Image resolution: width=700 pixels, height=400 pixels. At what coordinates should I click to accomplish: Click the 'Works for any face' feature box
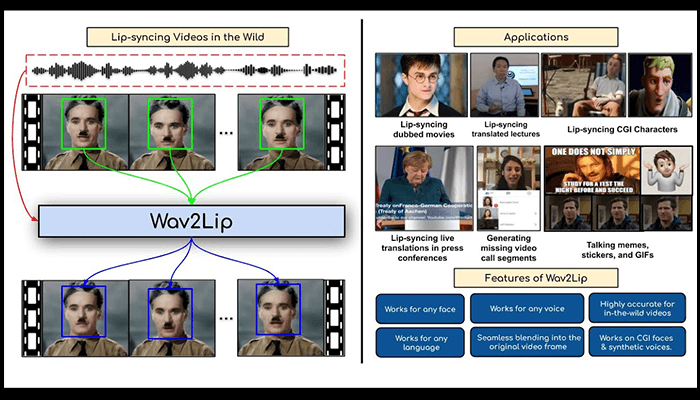click(418, 308)
